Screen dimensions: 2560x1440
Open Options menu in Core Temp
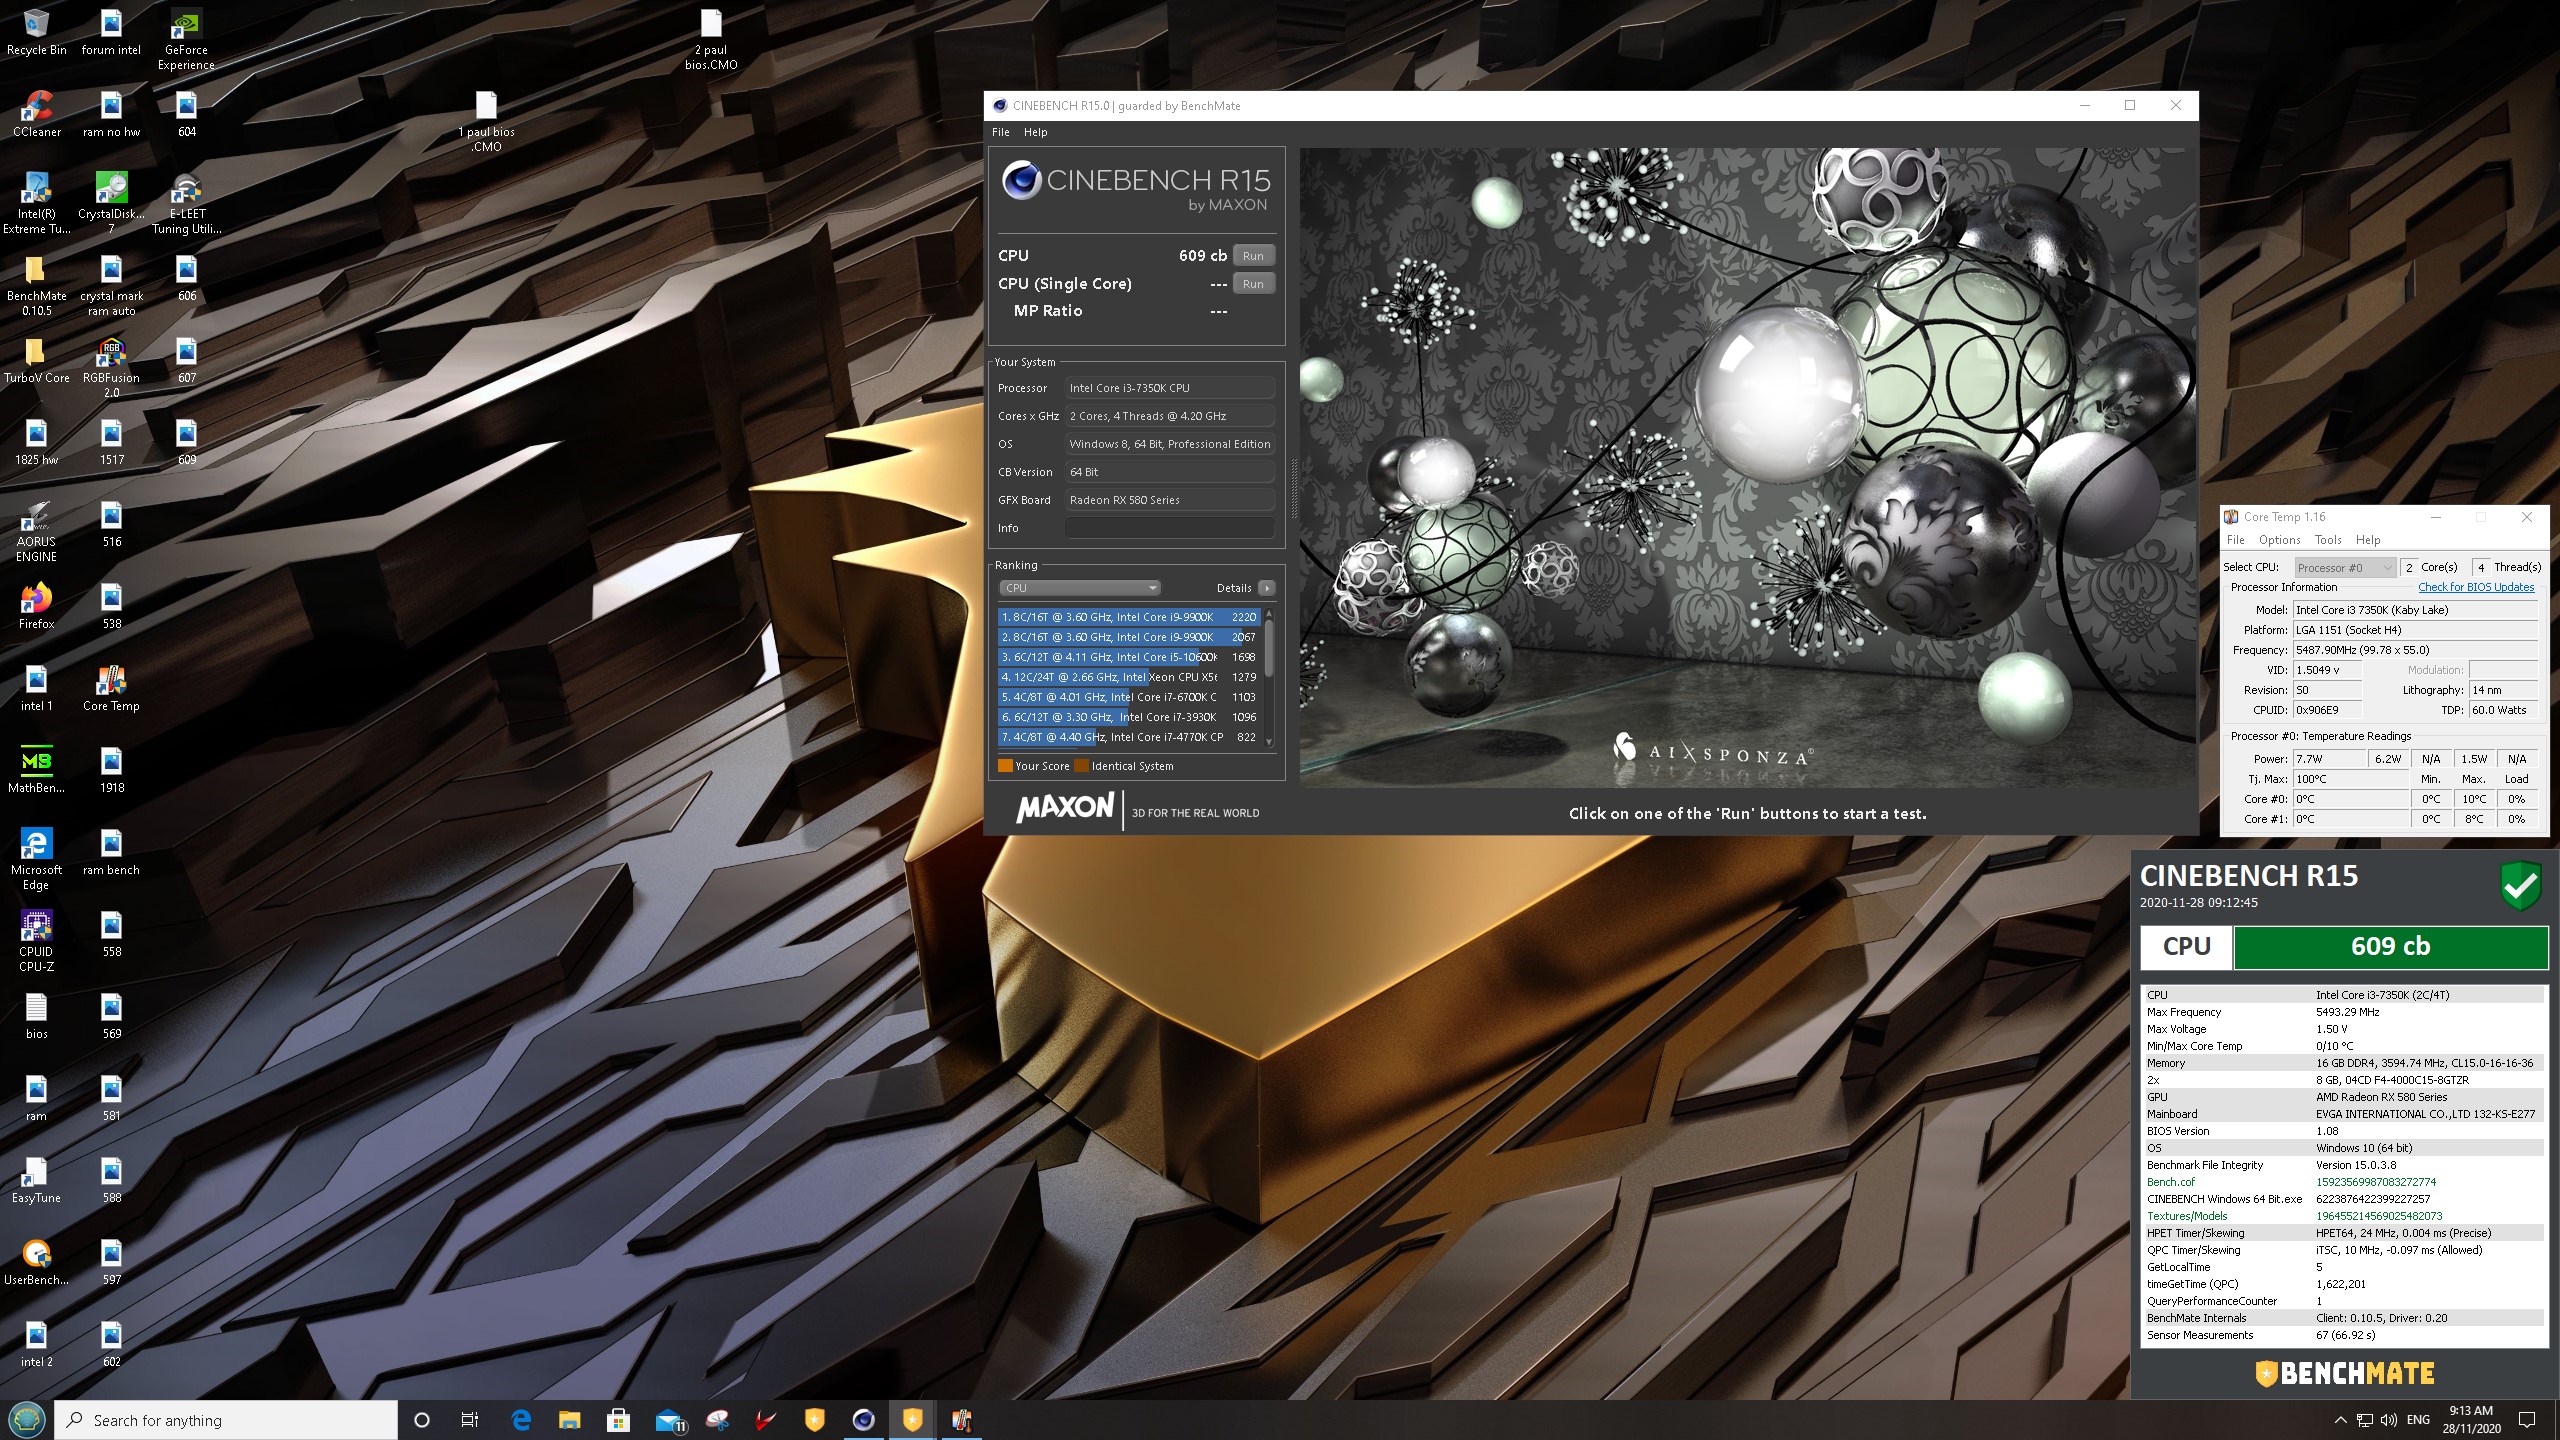[2279, 540]
